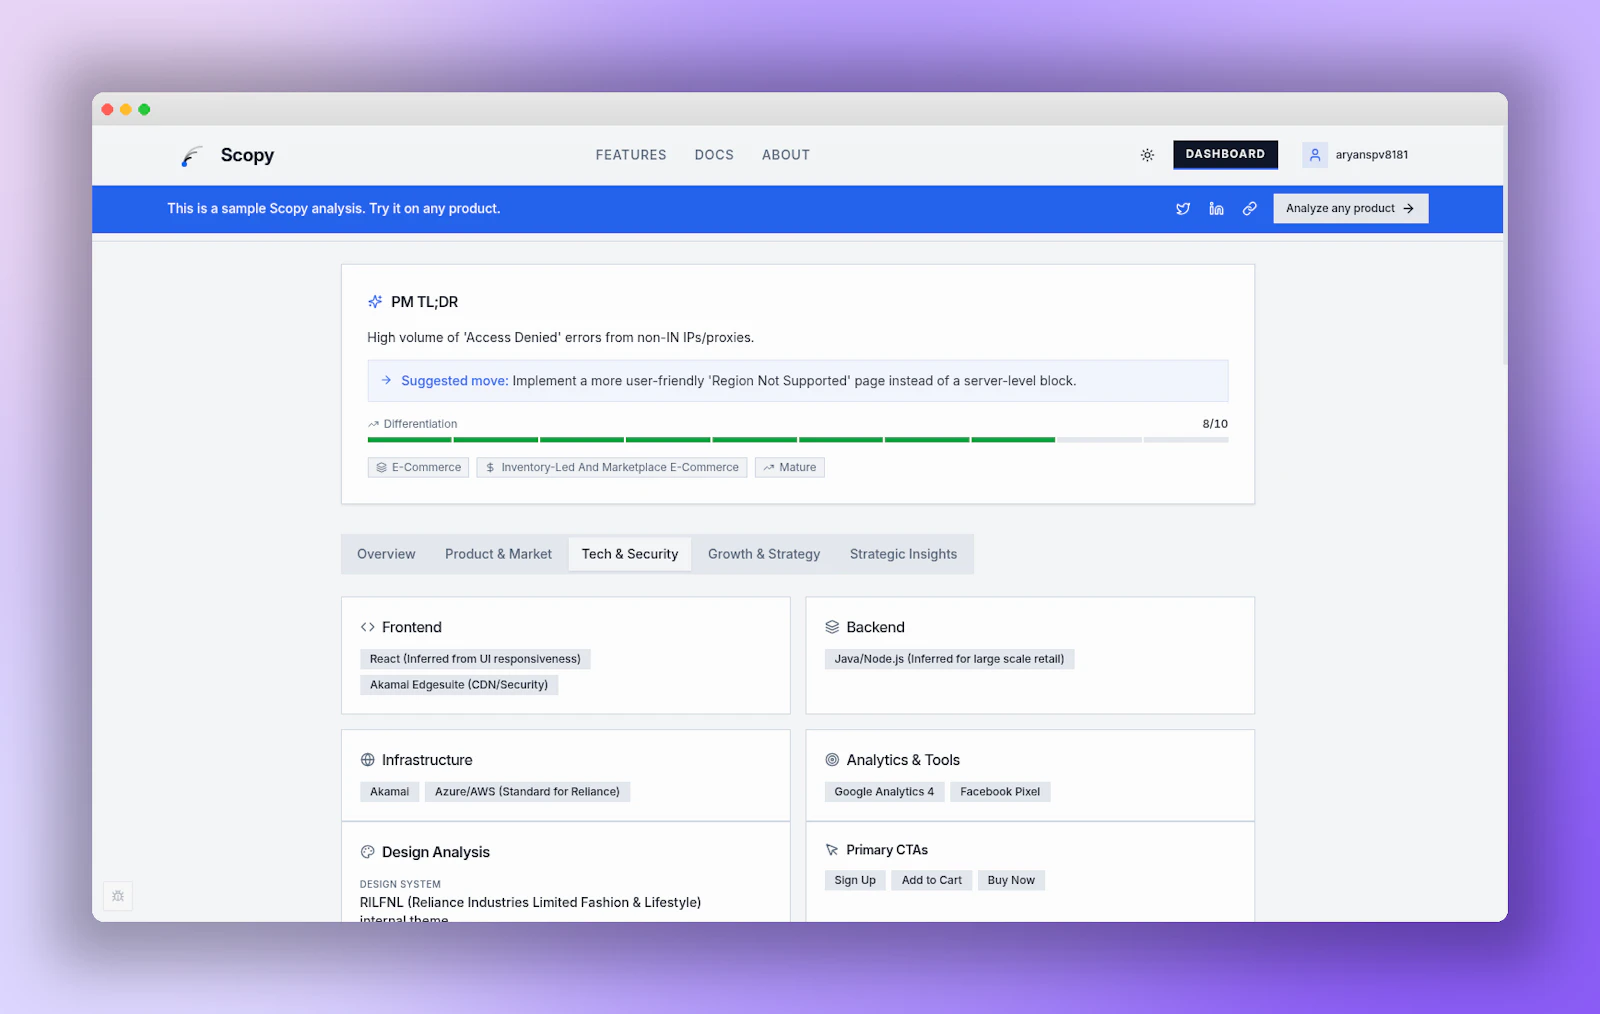Click the Buy Now CTA chip
This screenshot has height=1014, width=1600.
point(1011,881)
